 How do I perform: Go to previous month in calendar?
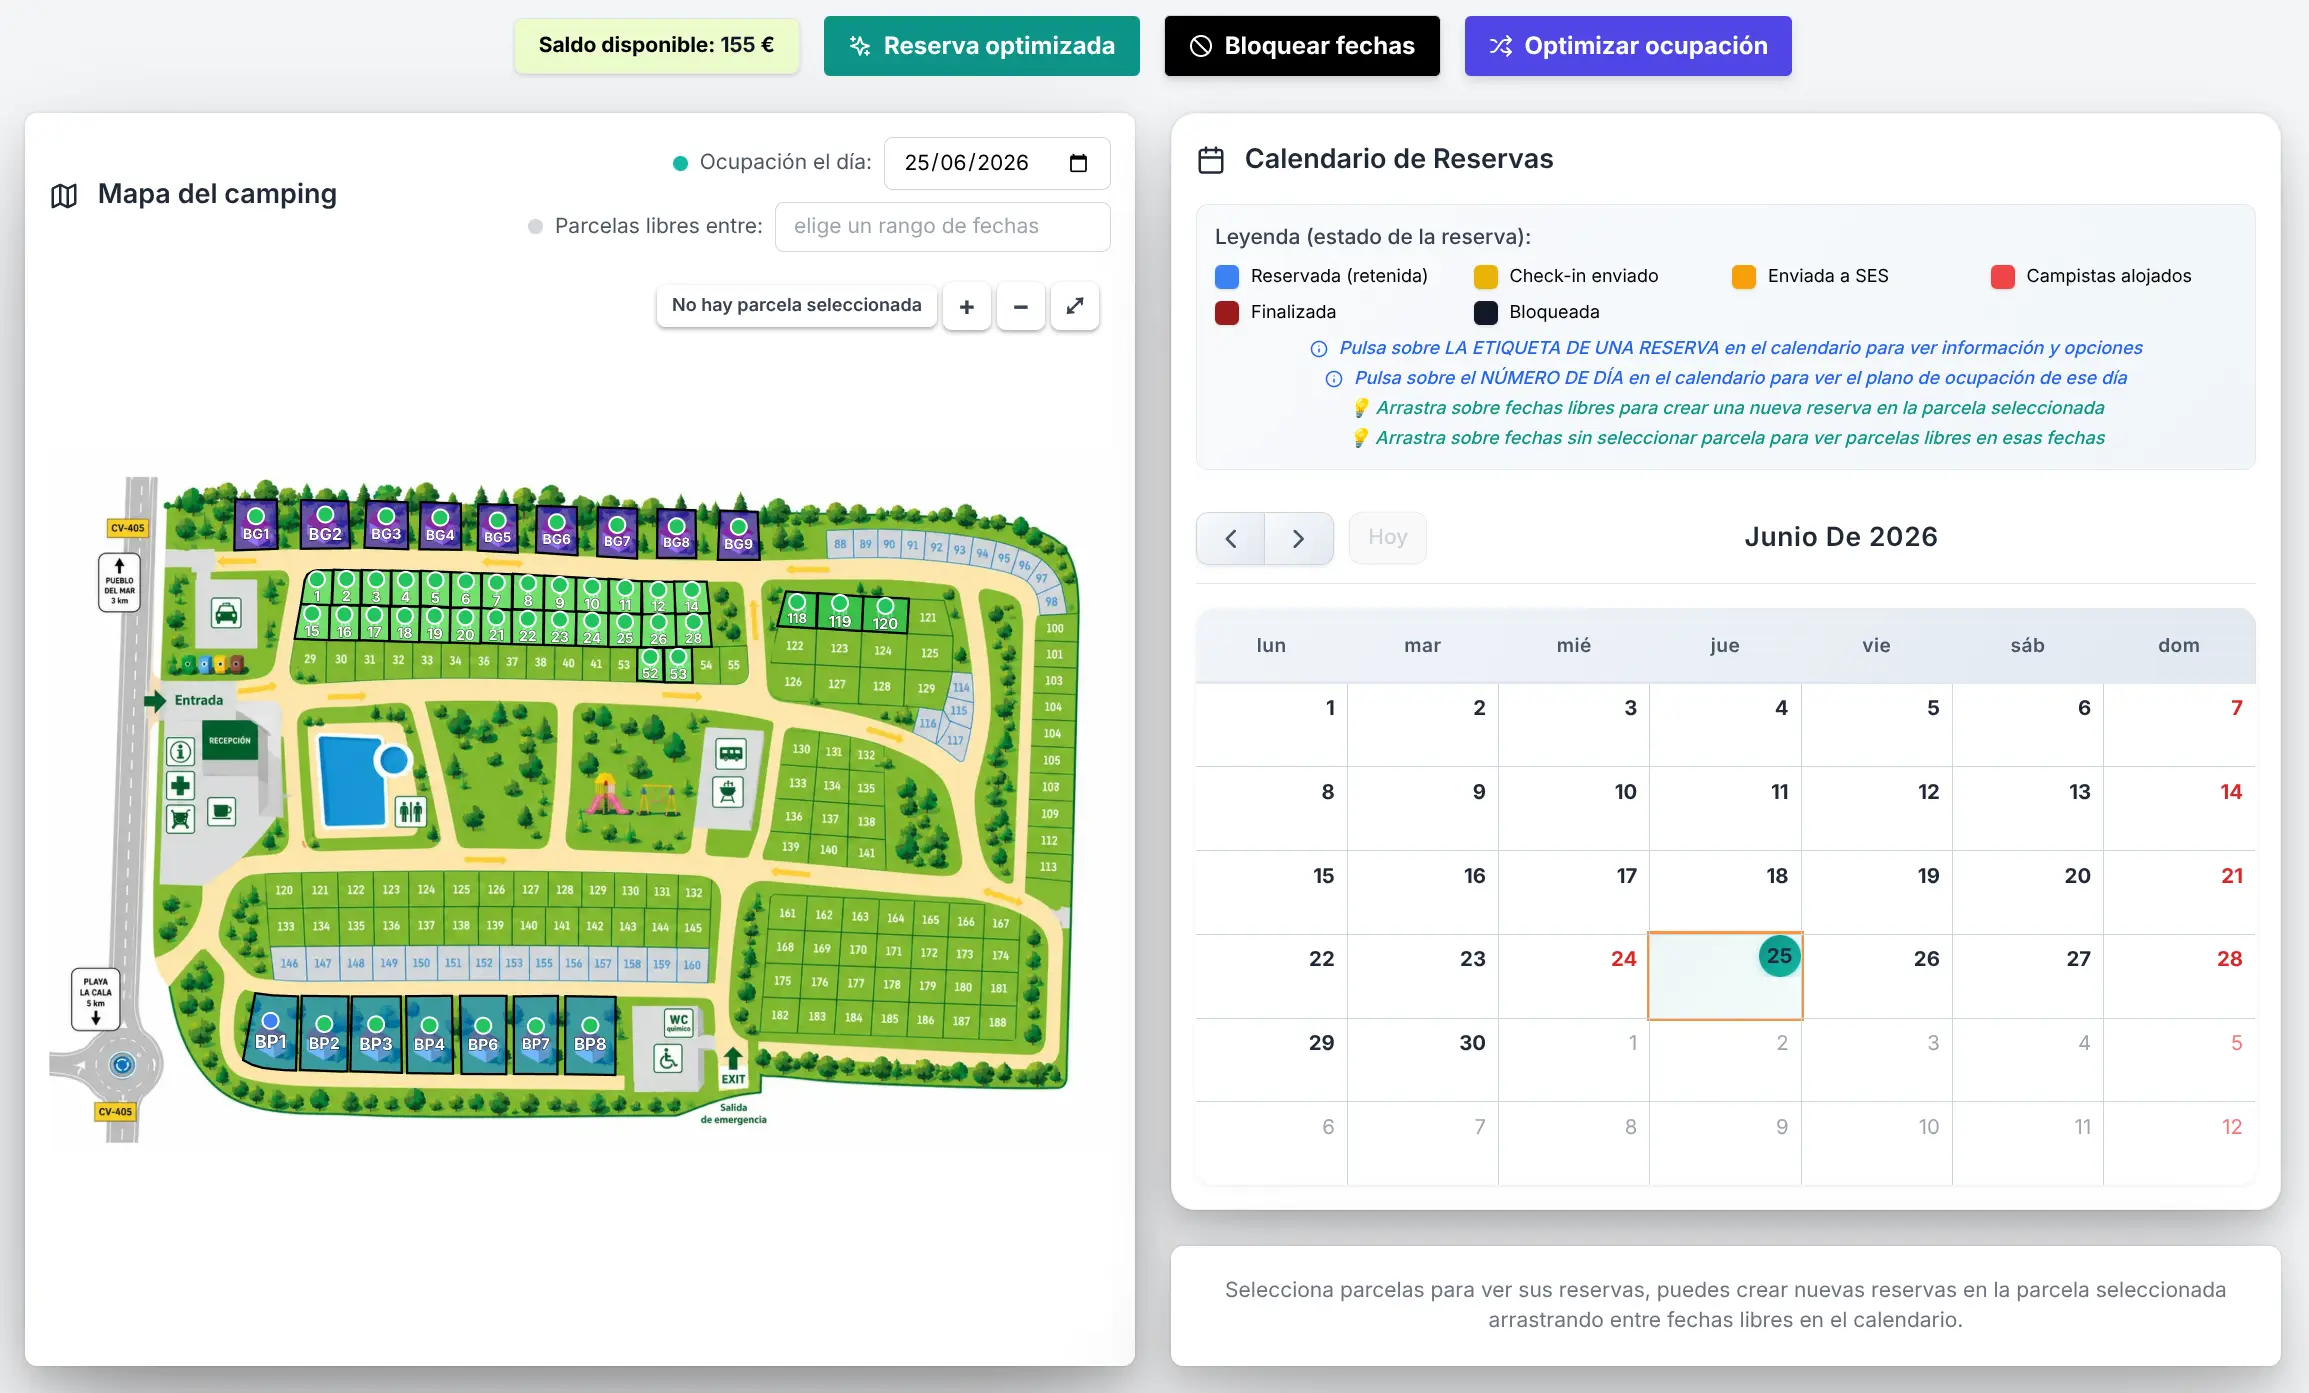1230,538
